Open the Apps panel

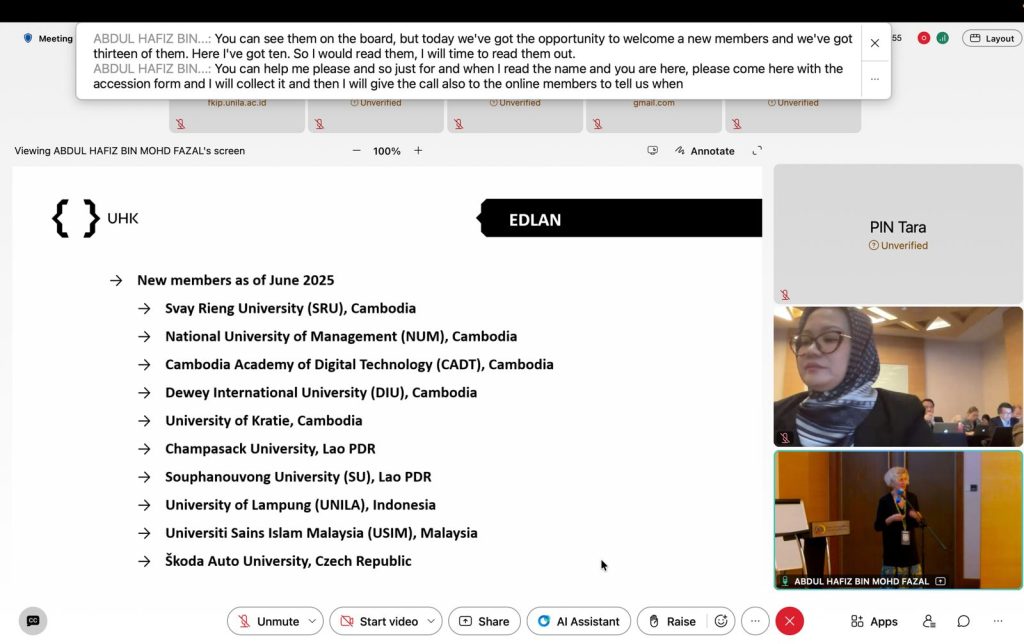[874, 621]
